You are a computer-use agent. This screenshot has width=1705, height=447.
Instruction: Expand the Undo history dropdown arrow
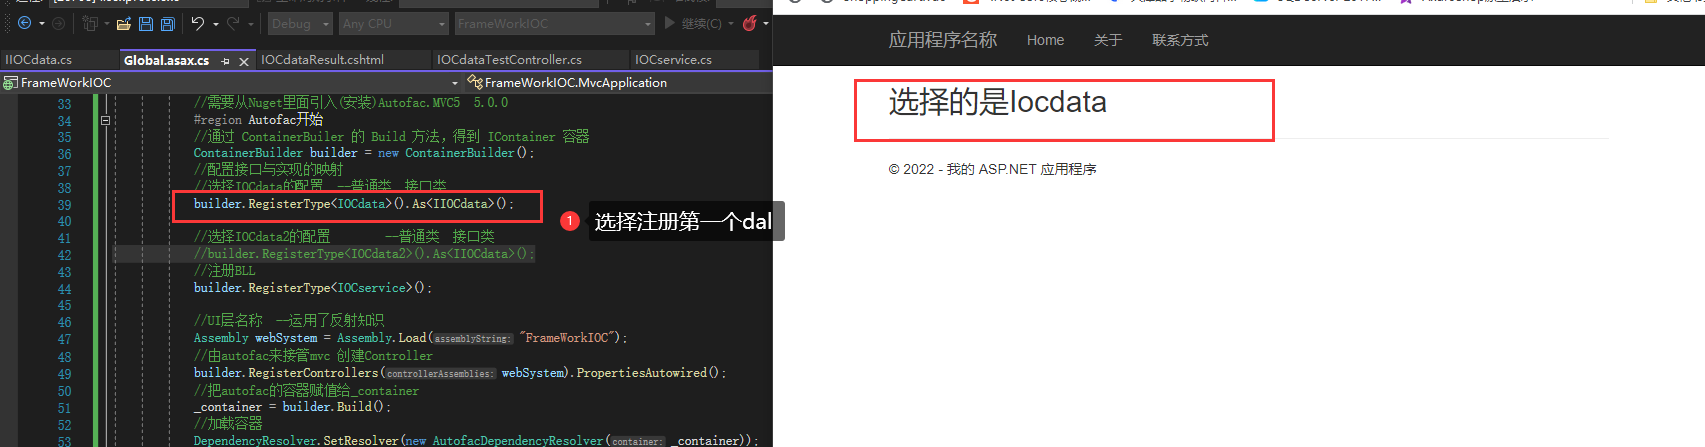coord(215,23)
